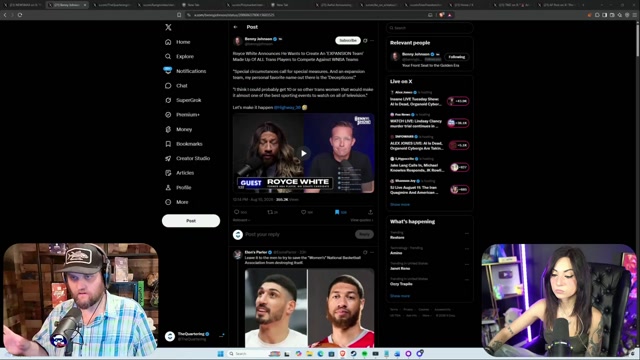Screen dimensions: 640x360
Task: Open the Home page from sidebar
Action: [x=178, y=42]
